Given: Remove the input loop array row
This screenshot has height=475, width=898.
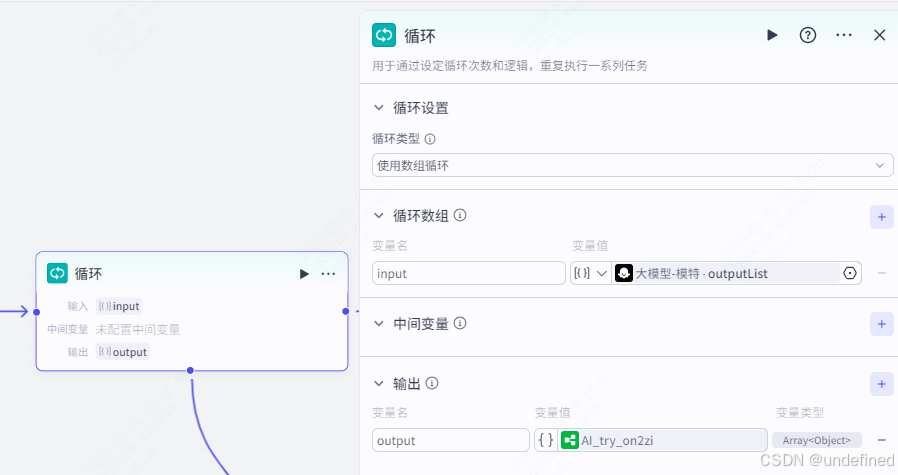Looking at the screenshot, I should pyautogui.click(x=882, y=273).
